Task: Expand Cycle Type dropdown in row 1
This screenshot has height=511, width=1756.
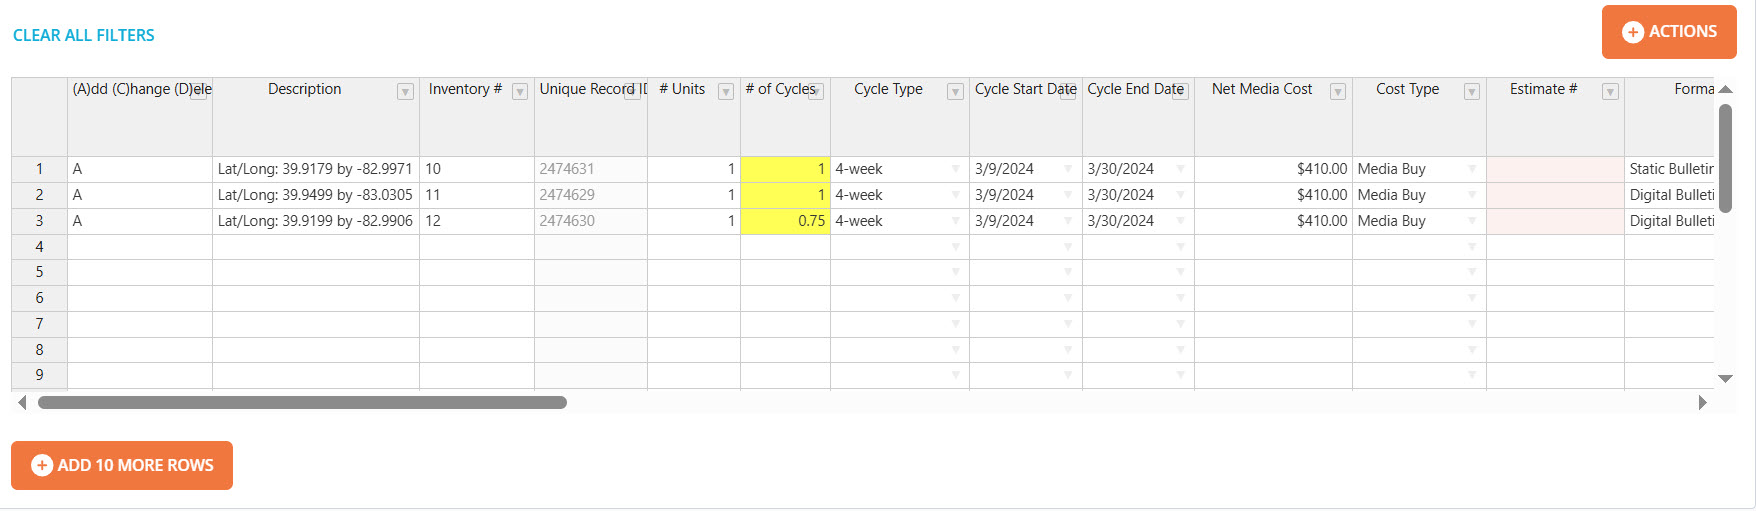Action: pos(955,169)
